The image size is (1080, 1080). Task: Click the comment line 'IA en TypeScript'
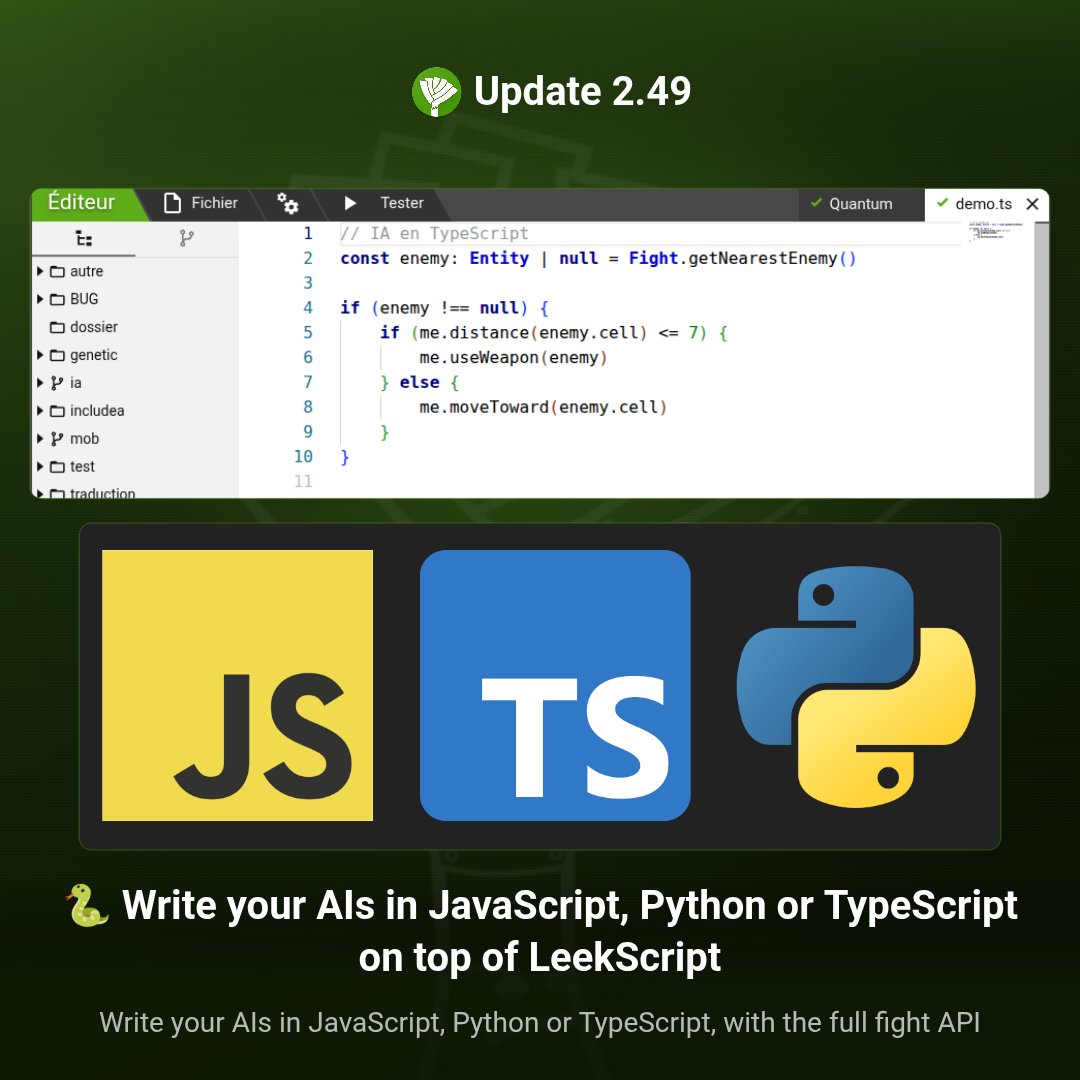coord(435,233)
